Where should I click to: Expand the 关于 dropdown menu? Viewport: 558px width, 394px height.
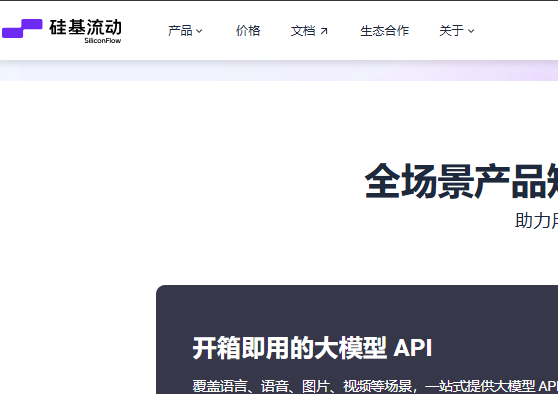coord(457,31)
